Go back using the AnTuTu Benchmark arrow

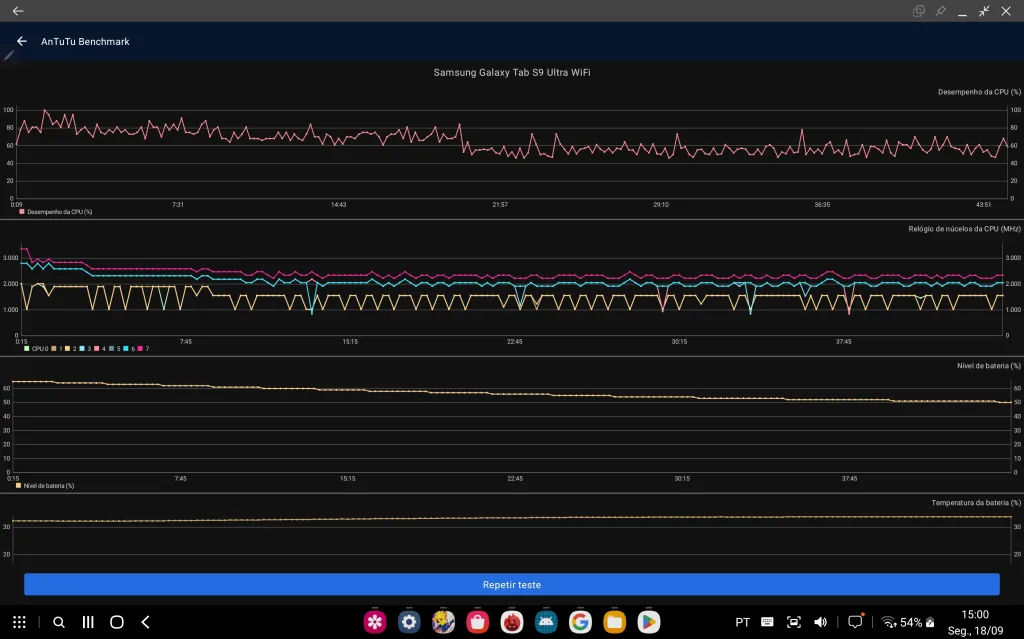[22, 42]
